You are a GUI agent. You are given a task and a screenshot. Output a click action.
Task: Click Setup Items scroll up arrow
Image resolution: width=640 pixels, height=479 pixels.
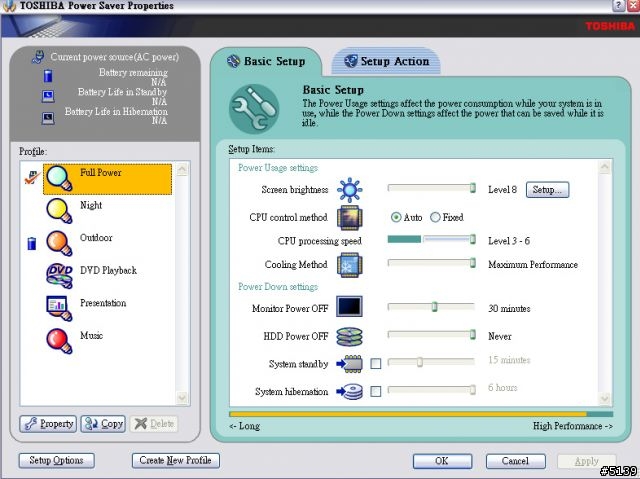(604, 167)
